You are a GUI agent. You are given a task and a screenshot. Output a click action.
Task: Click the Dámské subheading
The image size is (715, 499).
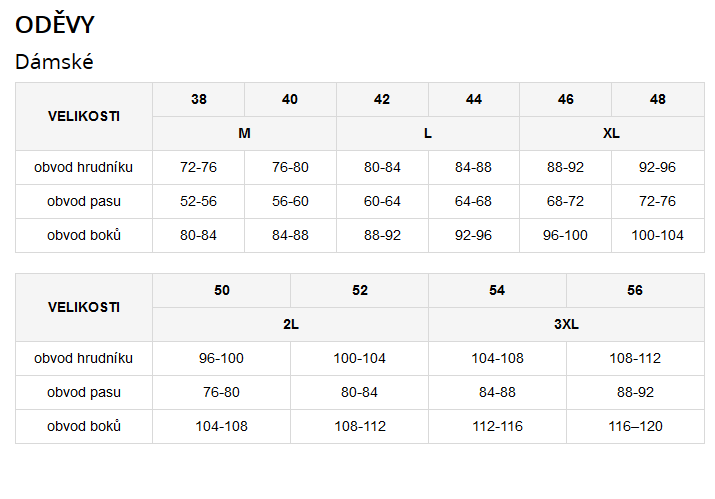(x=54, y=62)
